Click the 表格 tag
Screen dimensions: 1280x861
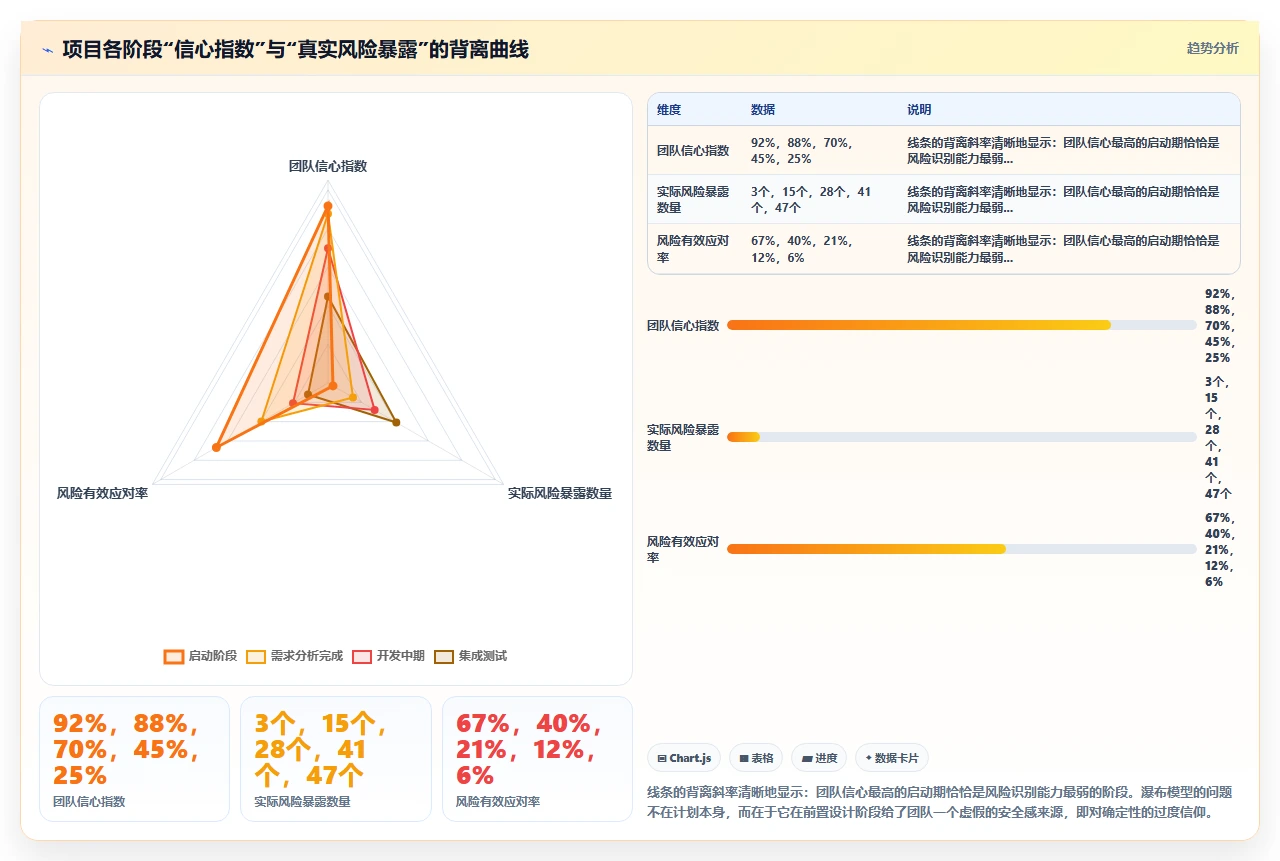click(x=756, y=758)
